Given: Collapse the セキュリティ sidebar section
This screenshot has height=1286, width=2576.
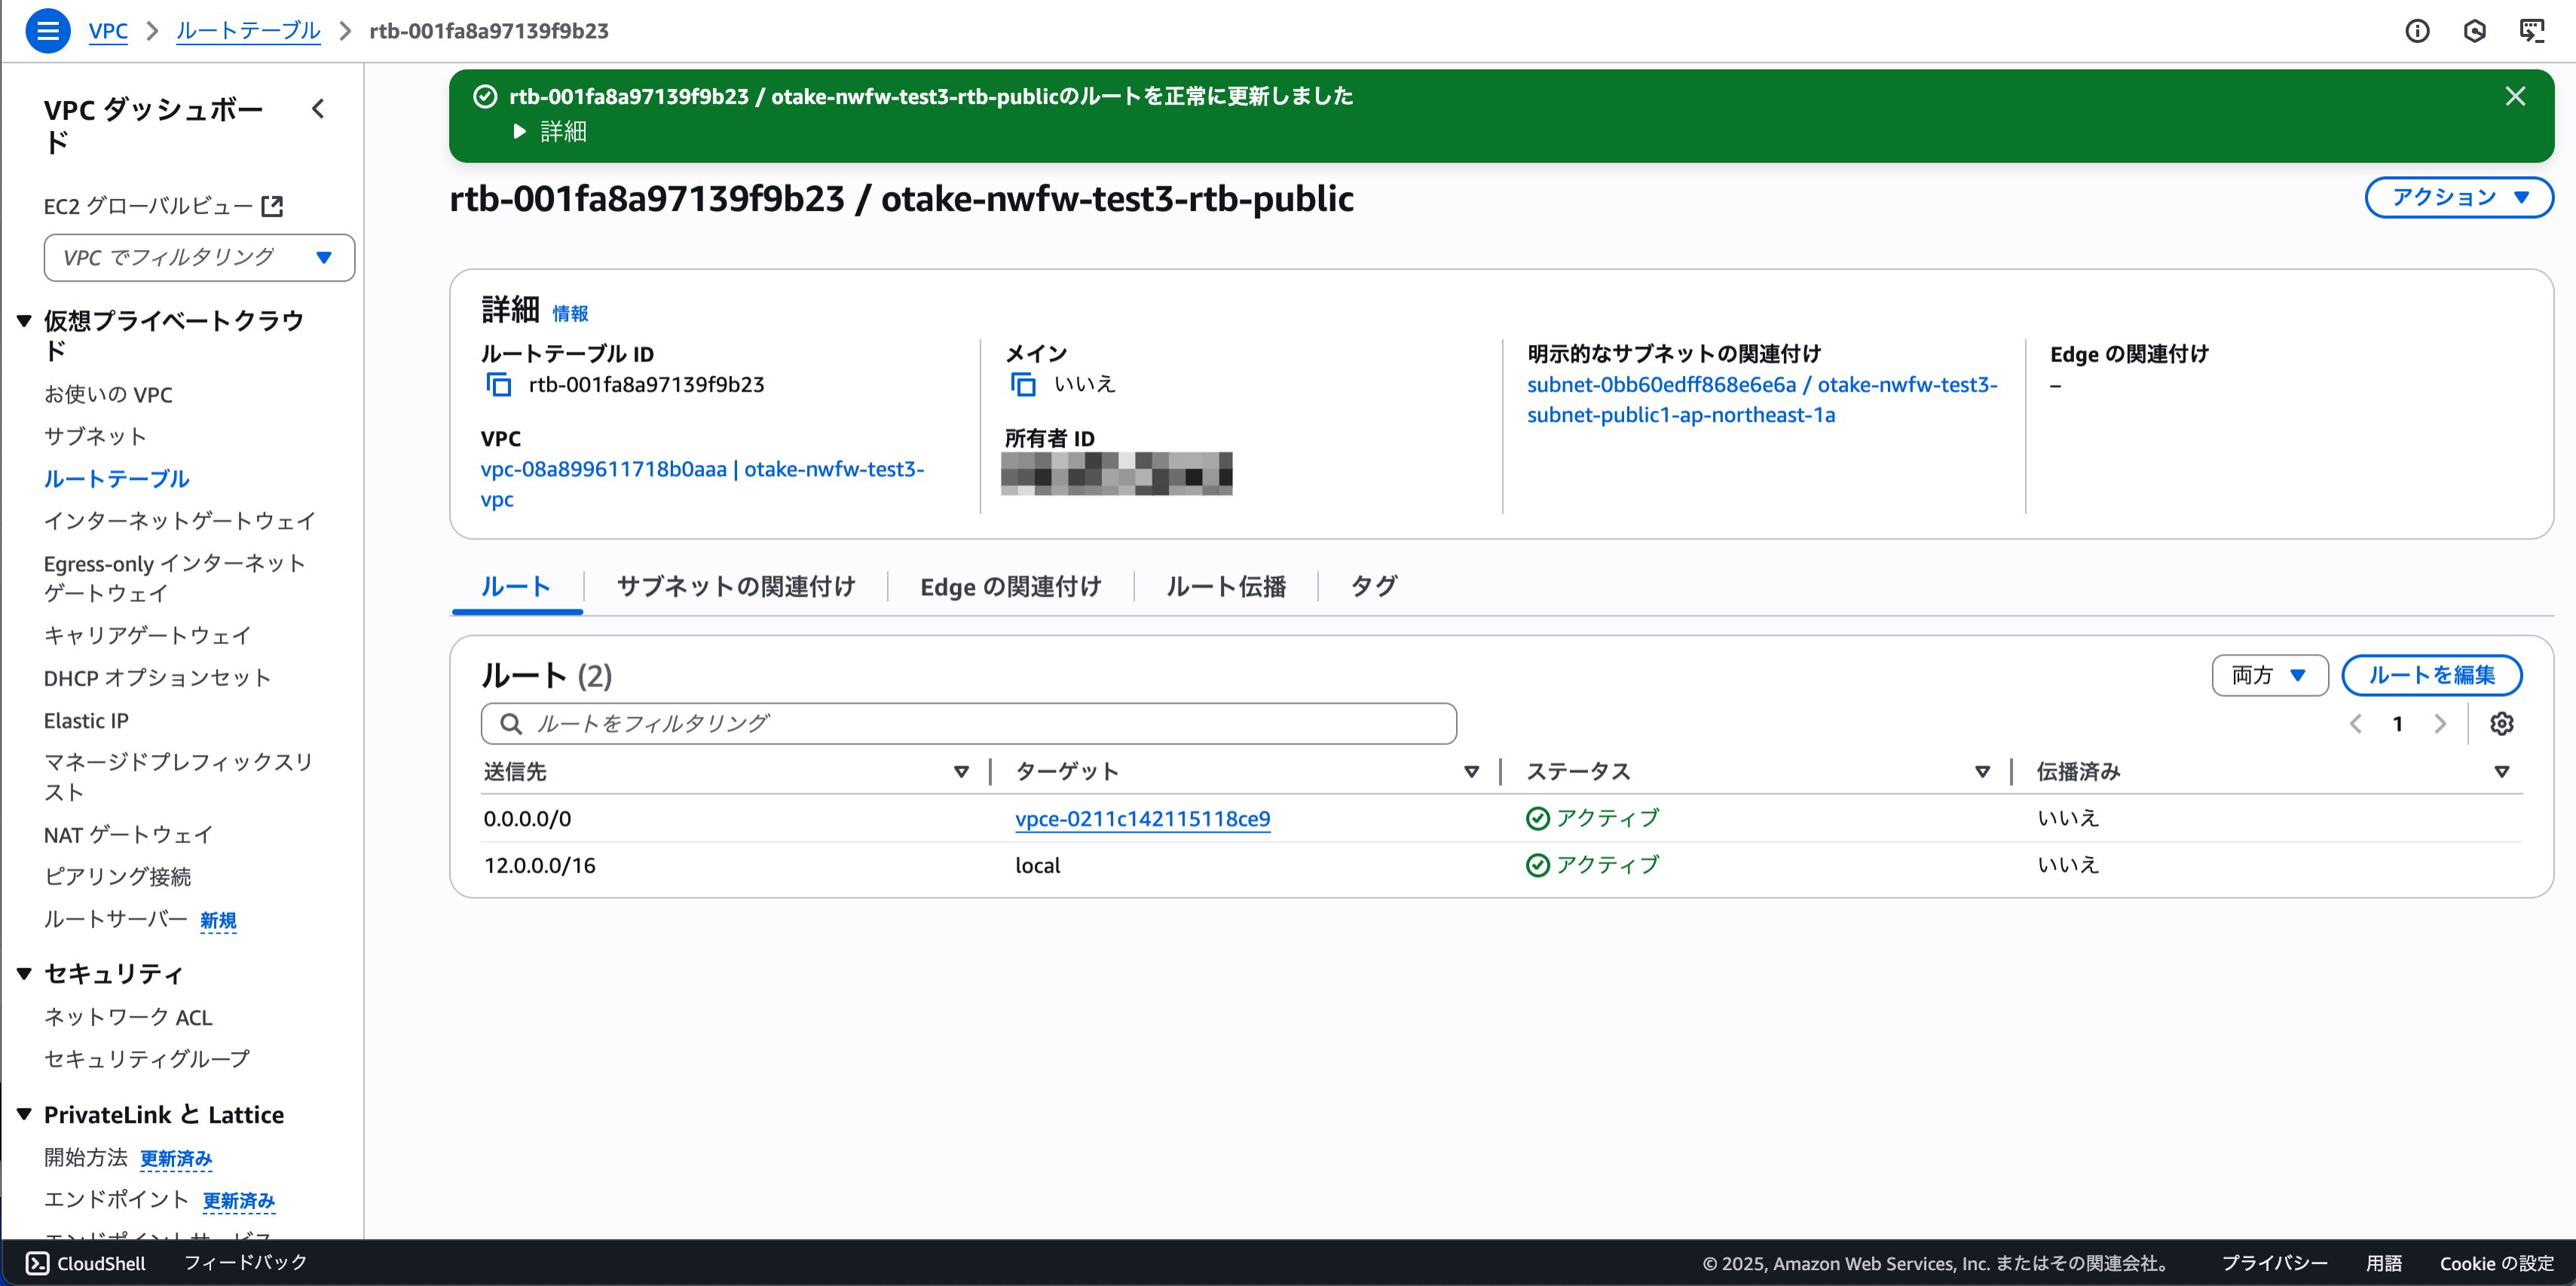Looking at the screenshot, I should tap(25, 973).
